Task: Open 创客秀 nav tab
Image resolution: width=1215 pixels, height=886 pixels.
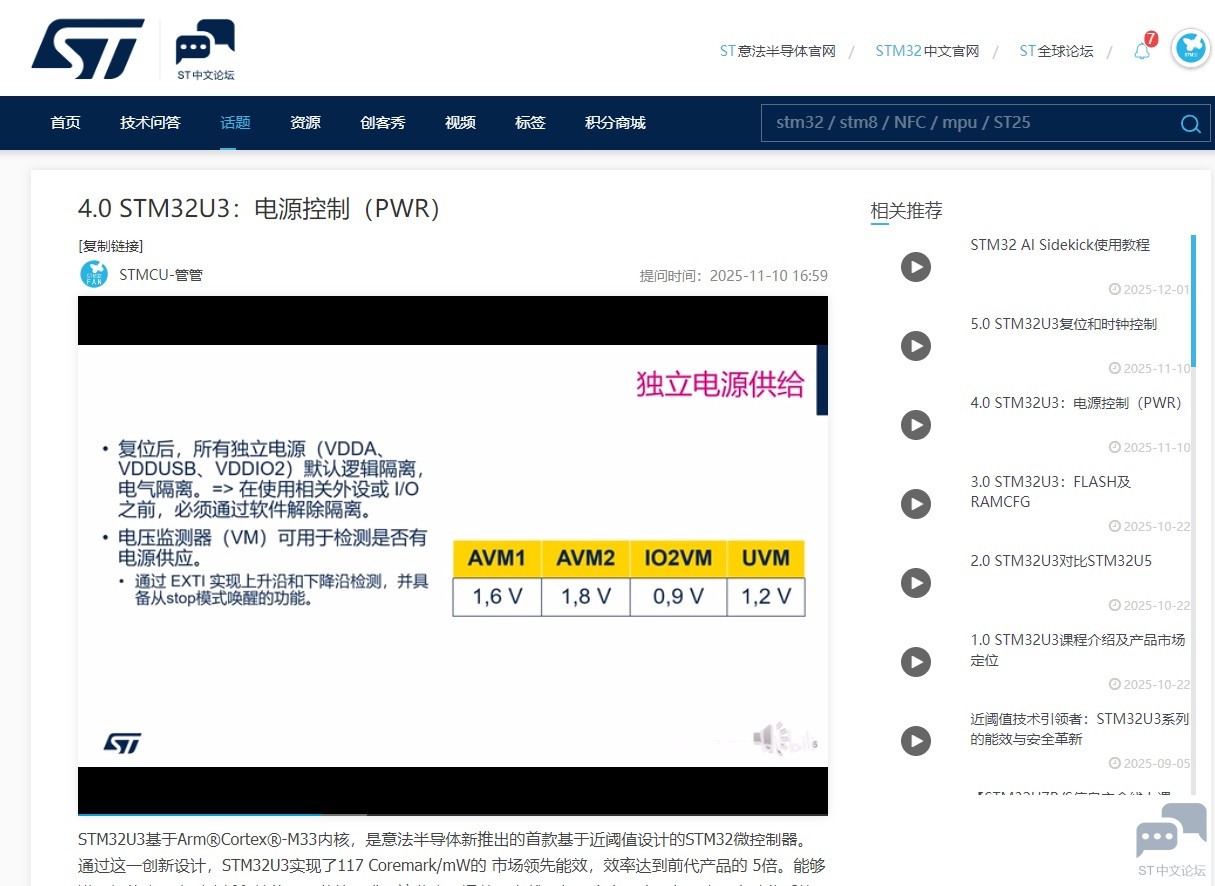Action: (x=383, y=123)
